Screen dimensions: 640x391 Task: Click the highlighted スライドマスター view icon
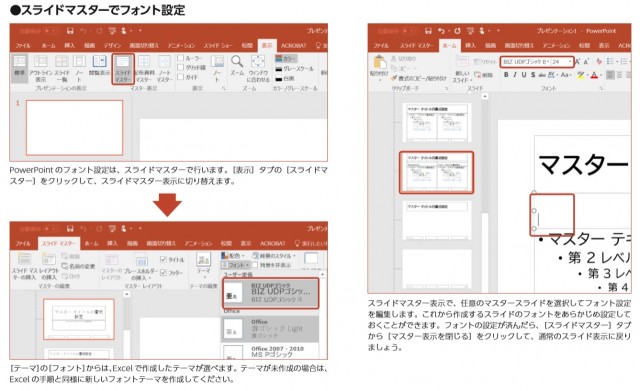point(123,68)
